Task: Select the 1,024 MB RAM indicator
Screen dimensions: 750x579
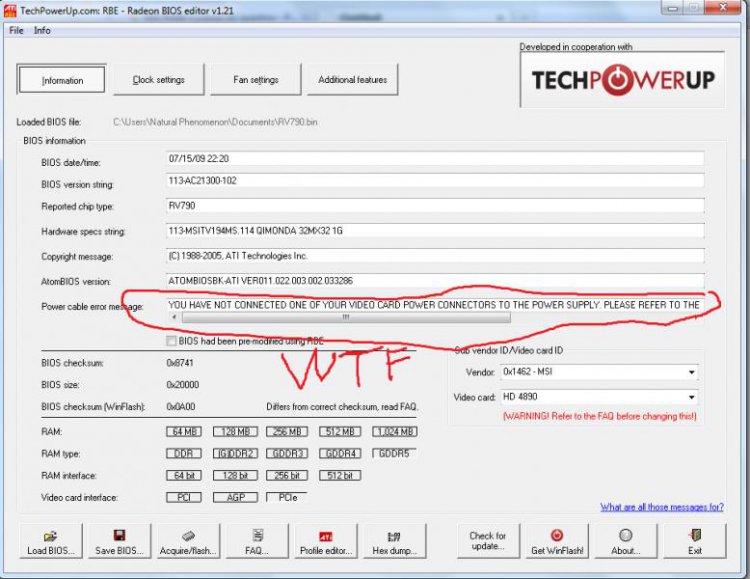Action: click(x=395, y=432)
